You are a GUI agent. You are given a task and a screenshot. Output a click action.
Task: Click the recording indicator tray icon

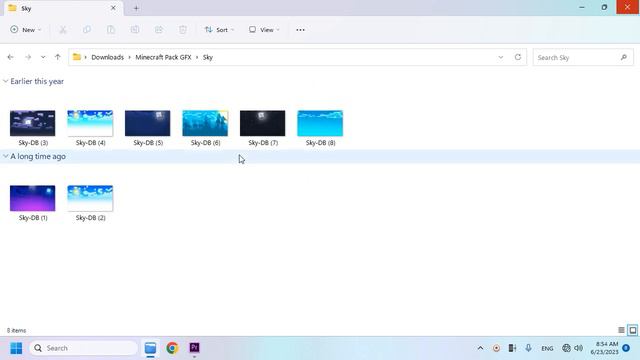click(496, 348)
